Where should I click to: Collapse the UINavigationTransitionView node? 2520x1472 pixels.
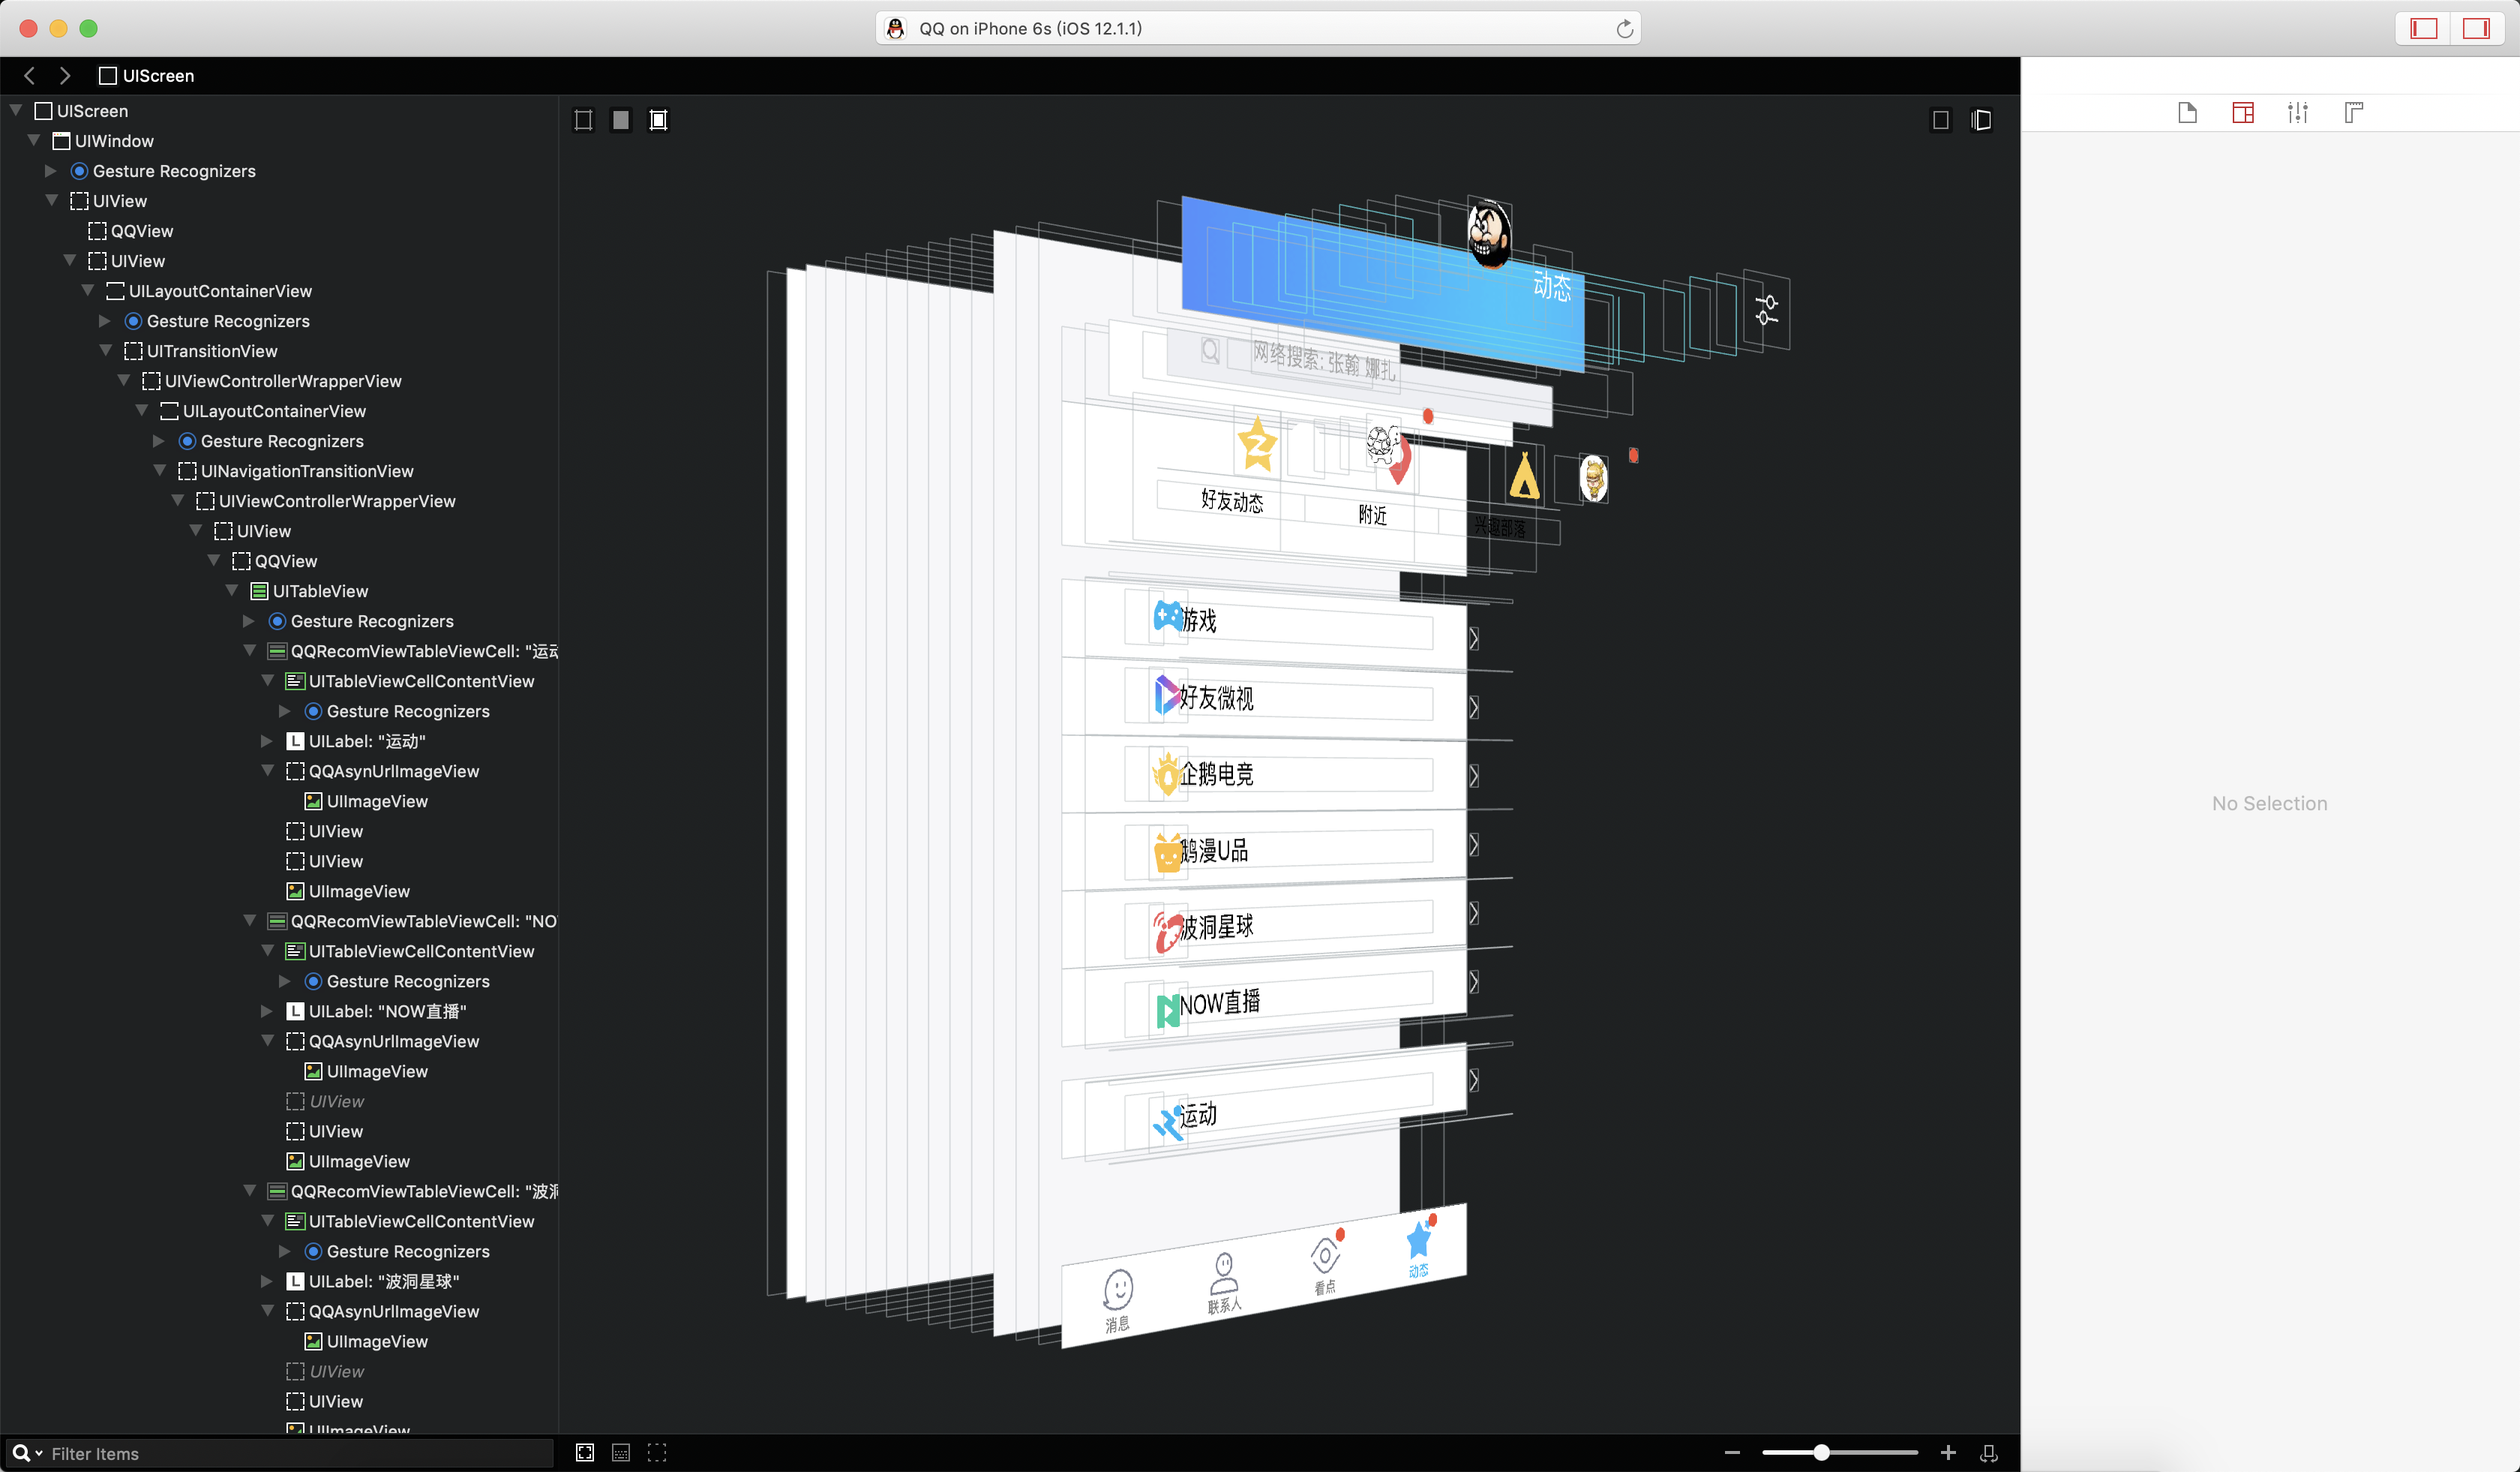160,470
